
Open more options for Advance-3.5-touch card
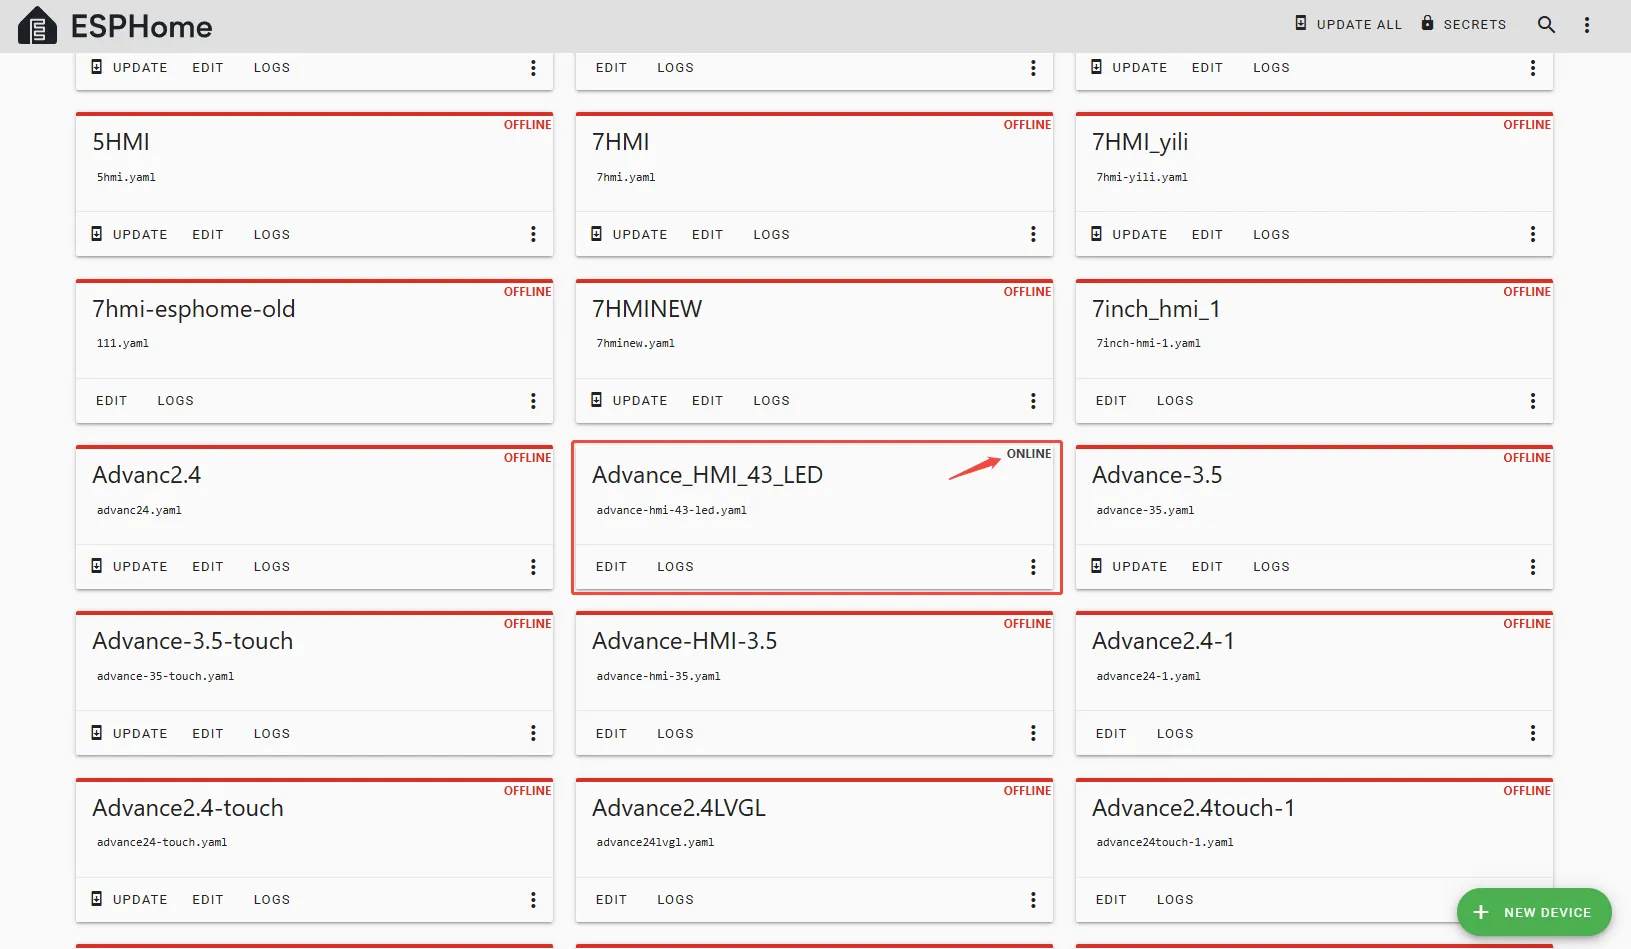tap(533, 733)
